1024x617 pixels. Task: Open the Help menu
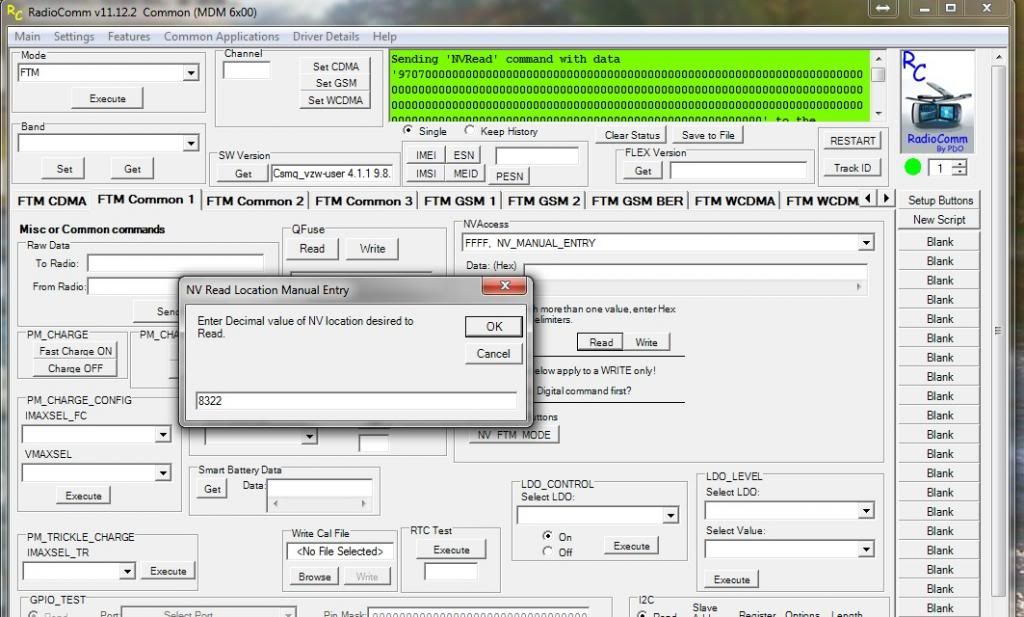(385, 37)
